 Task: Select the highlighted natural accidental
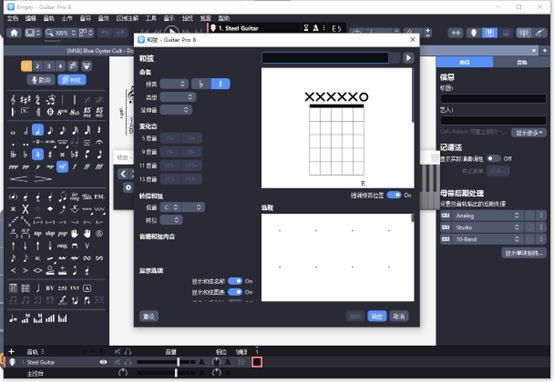[x=38, y=154]
